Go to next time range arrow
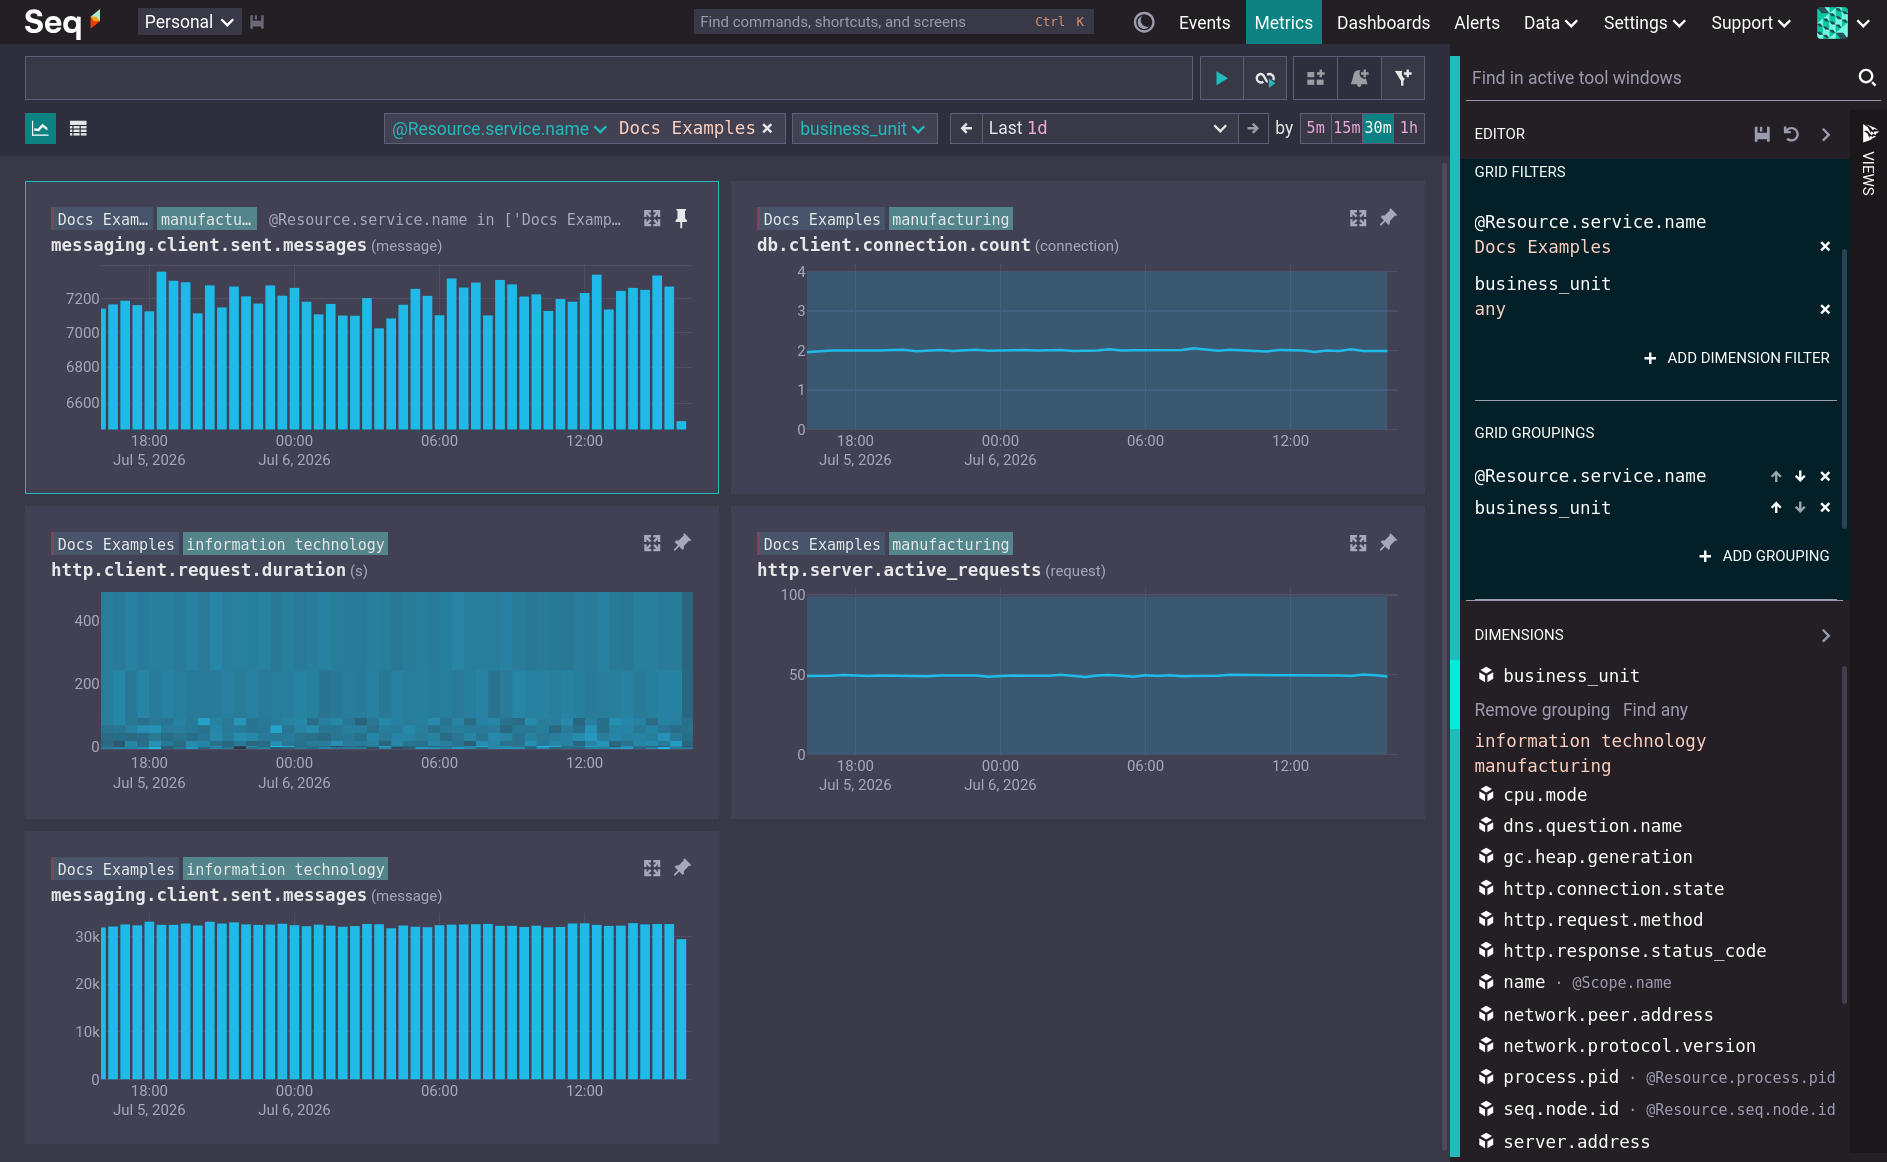1887x1162 pixels. point(1253,128)
